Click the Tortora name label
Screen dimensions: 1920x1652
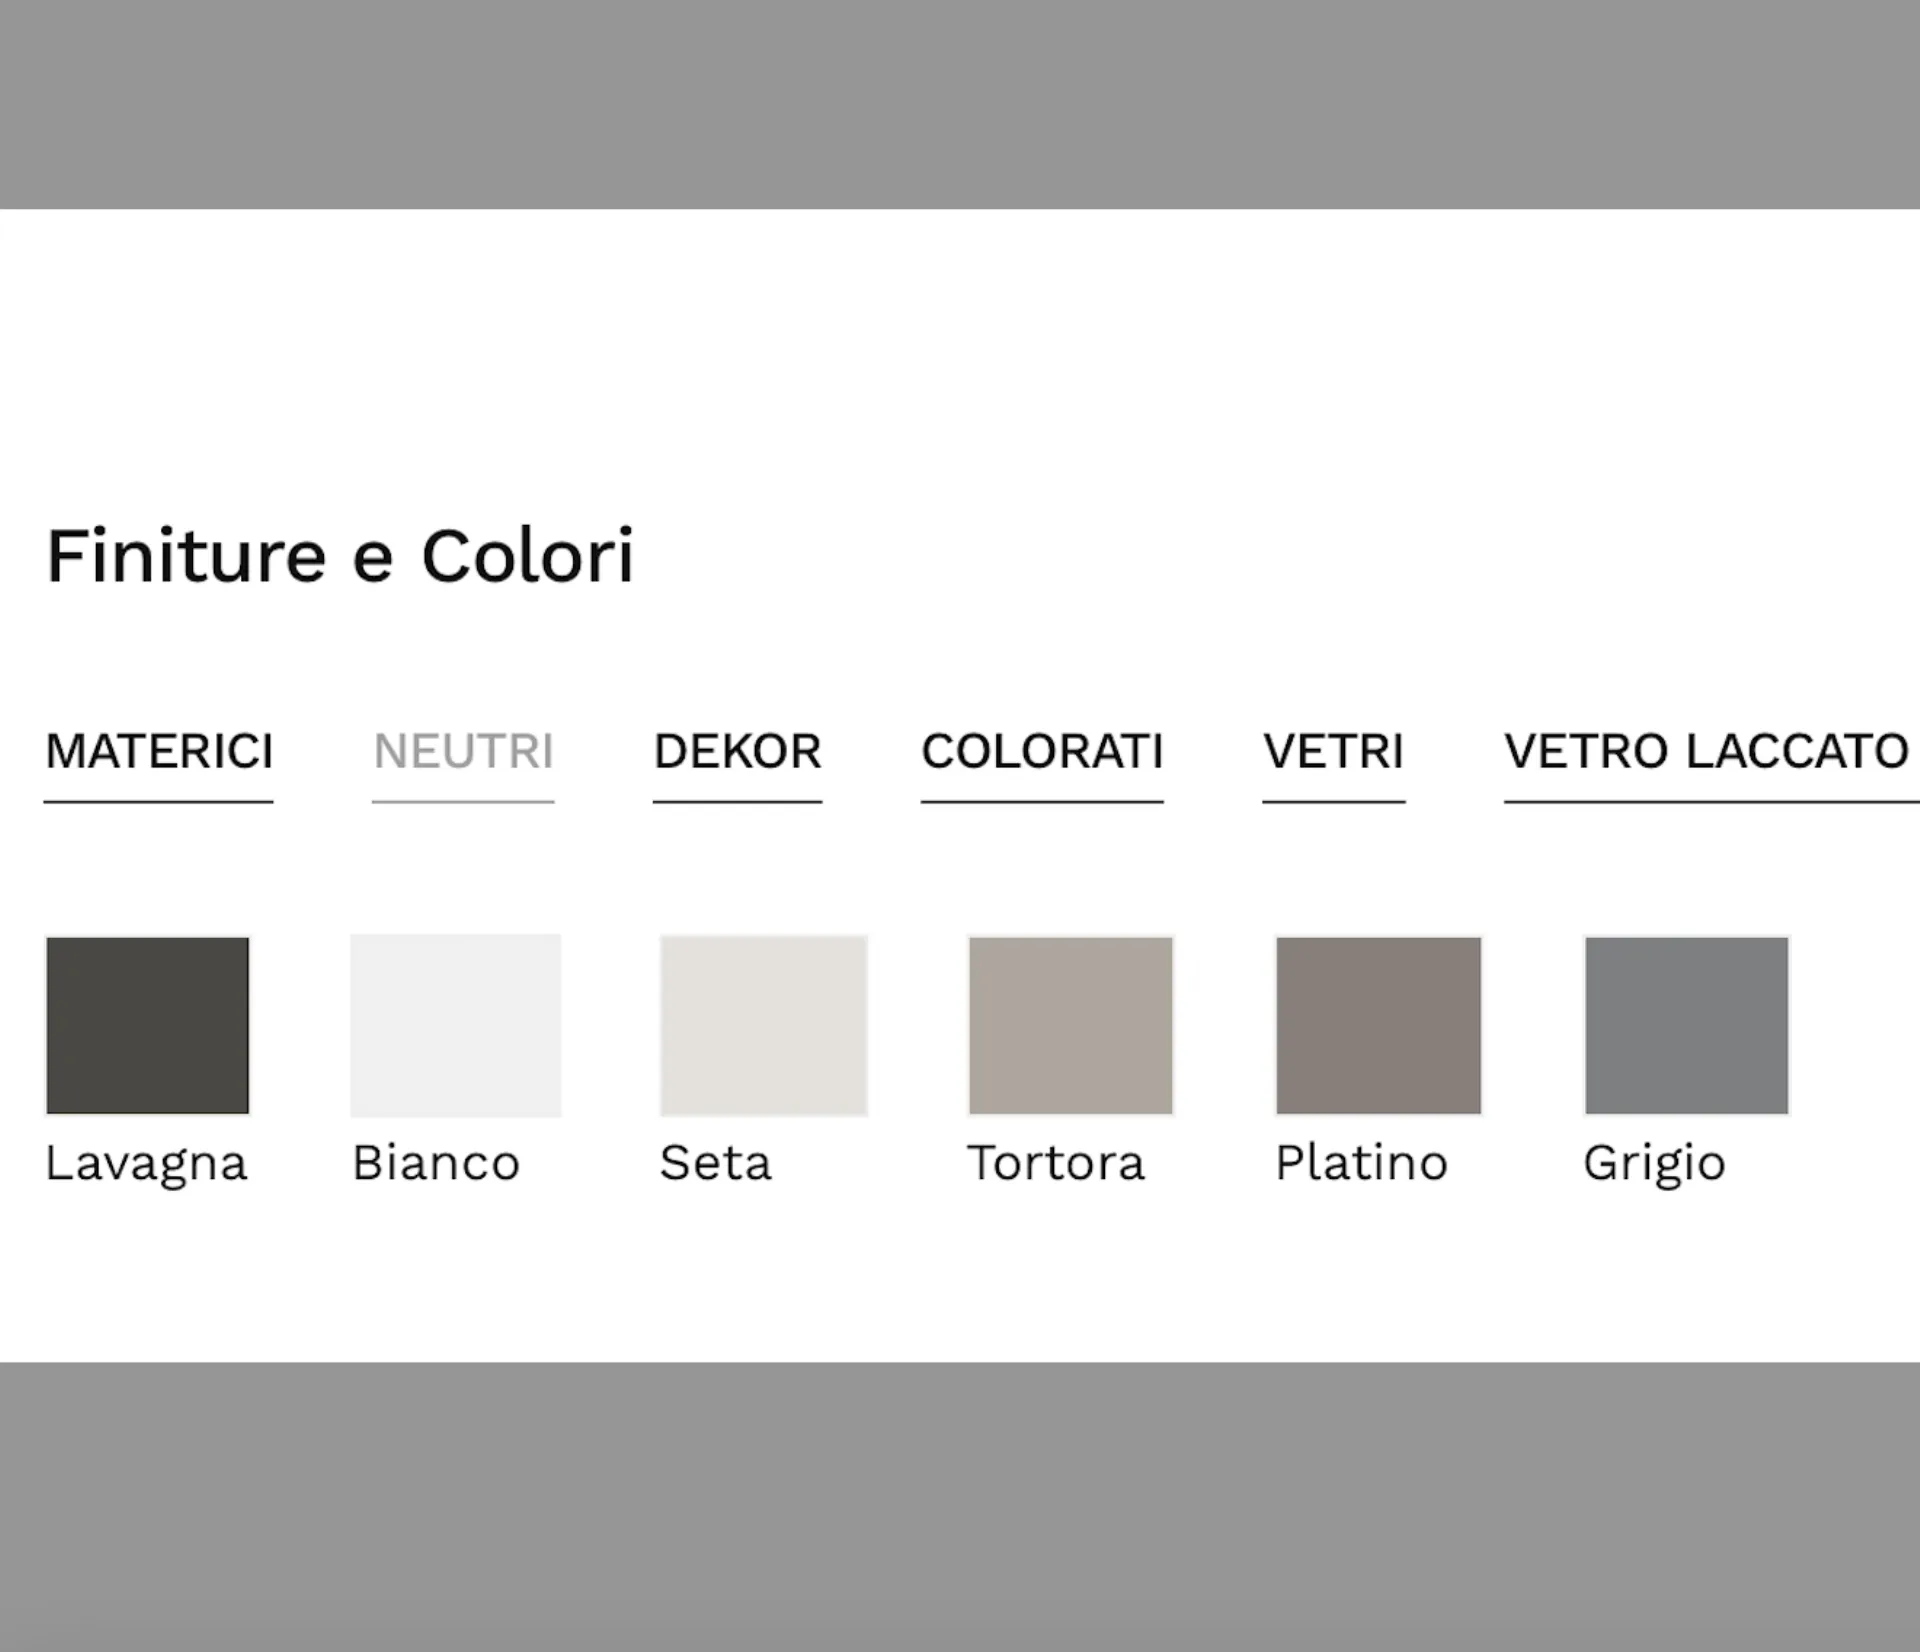coord(1056,1163)
